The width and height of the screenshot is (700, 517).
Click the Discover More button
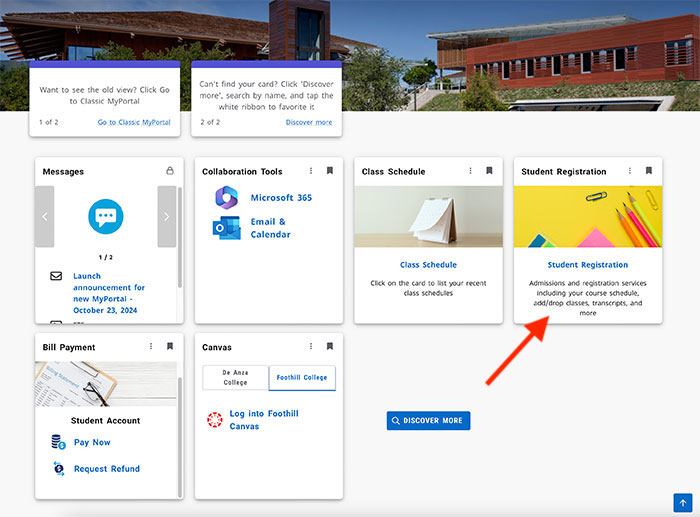pyautogui.click(x=428, y=421)
